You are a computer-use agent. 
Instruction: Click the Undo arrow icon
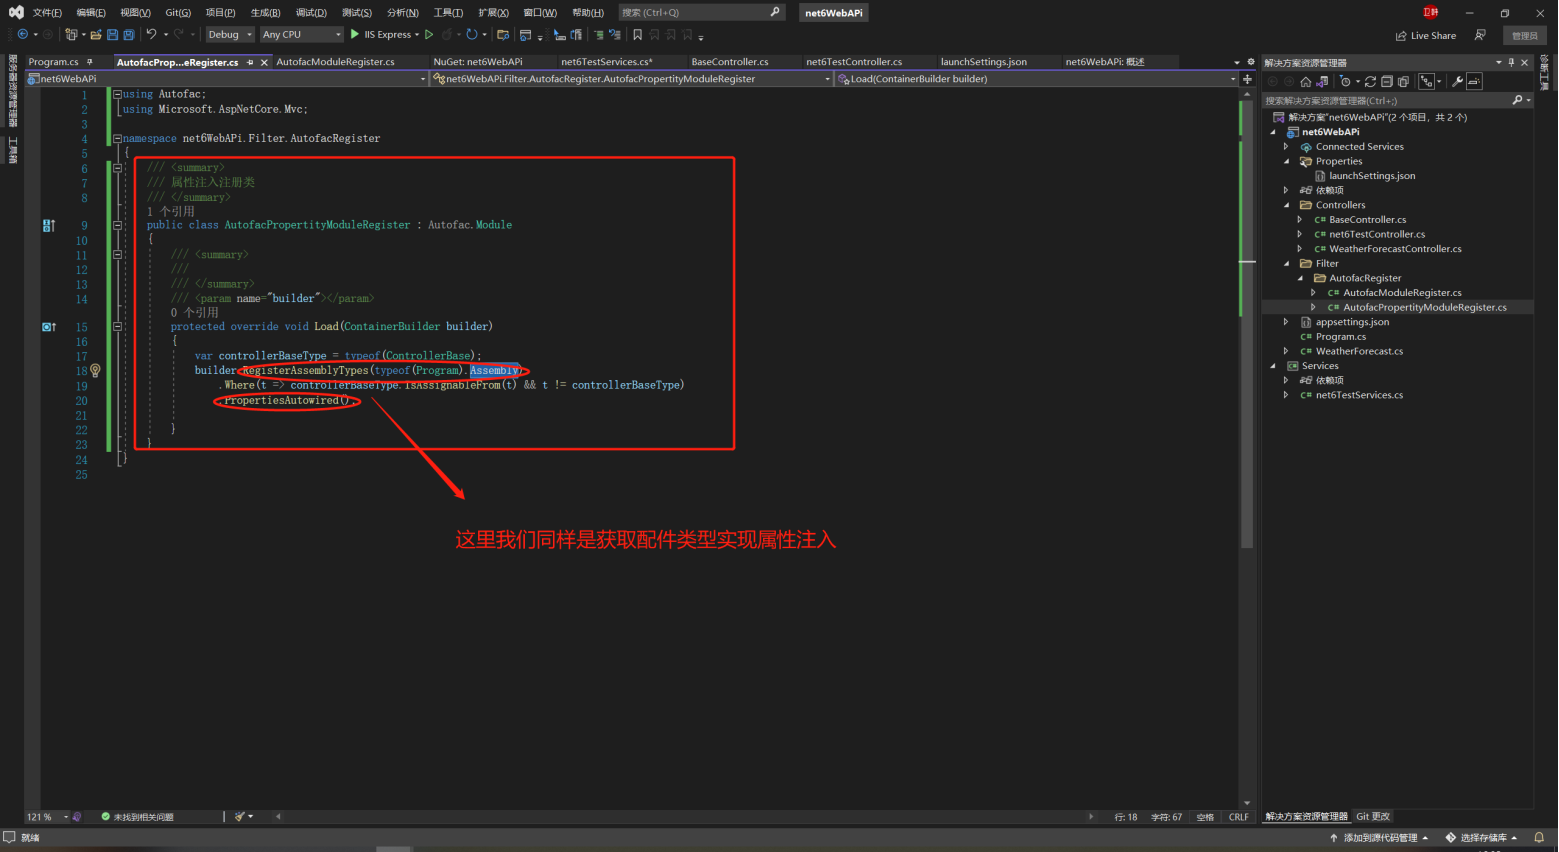(x=151, y=34)
